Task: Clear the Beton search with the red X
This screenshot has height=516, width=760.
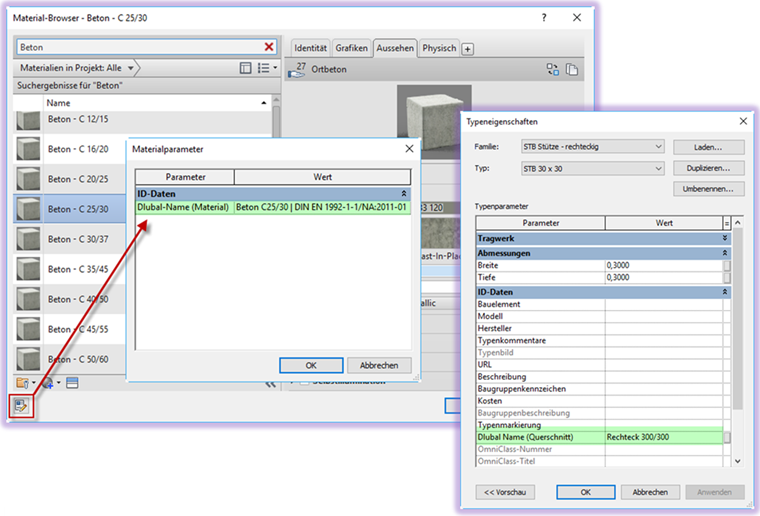Action: pos(269,47)
